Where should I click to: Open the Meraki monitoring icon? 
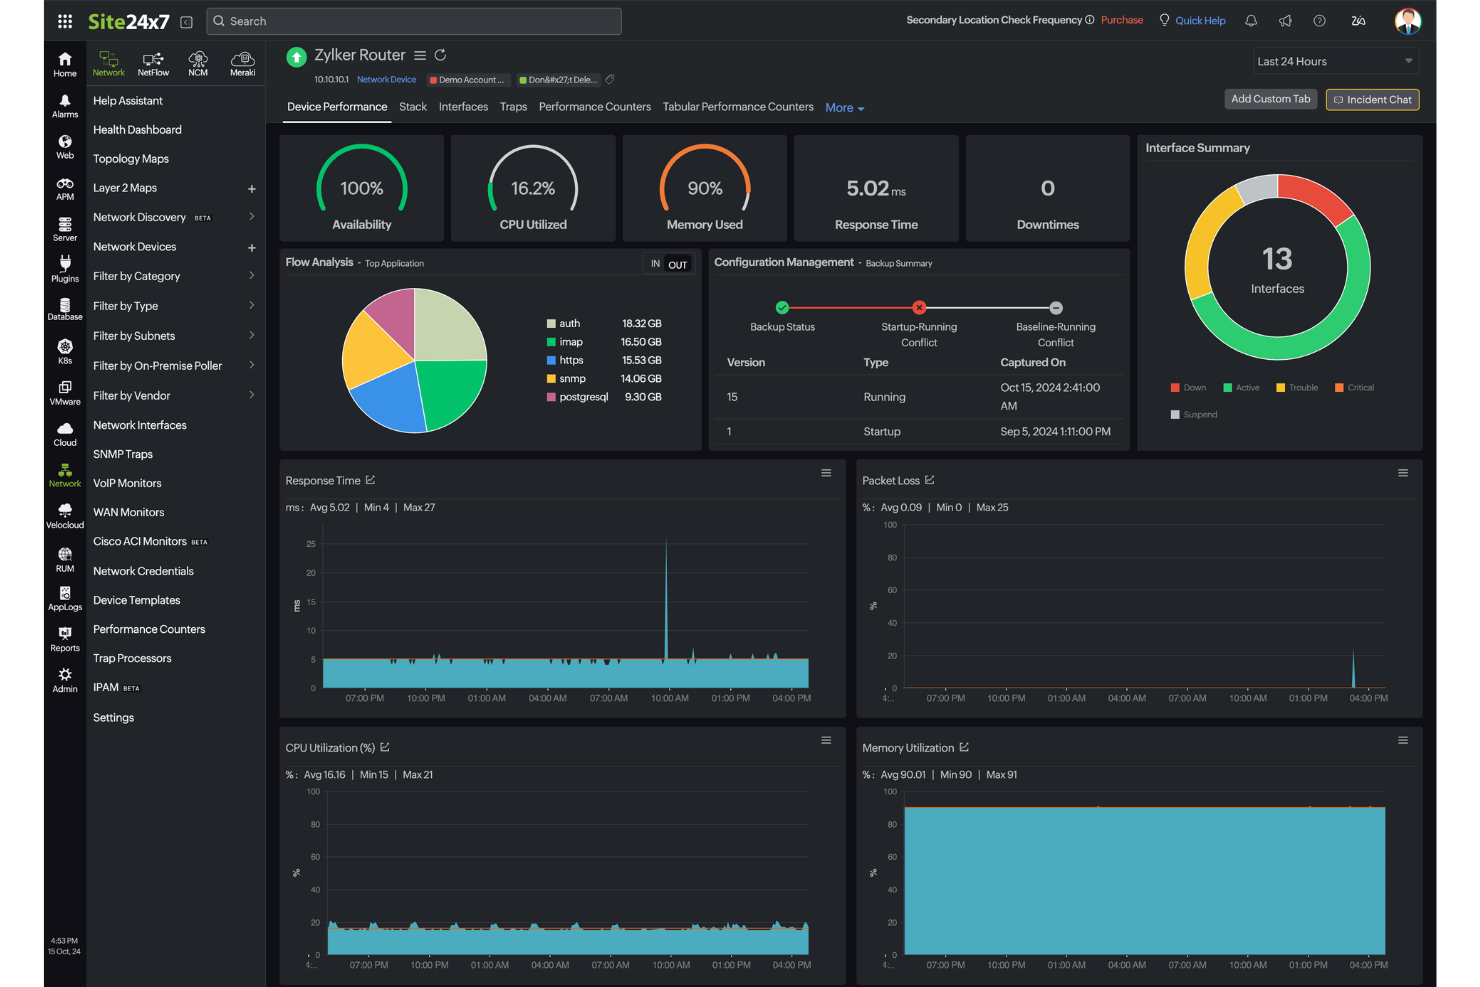point(242,63)
